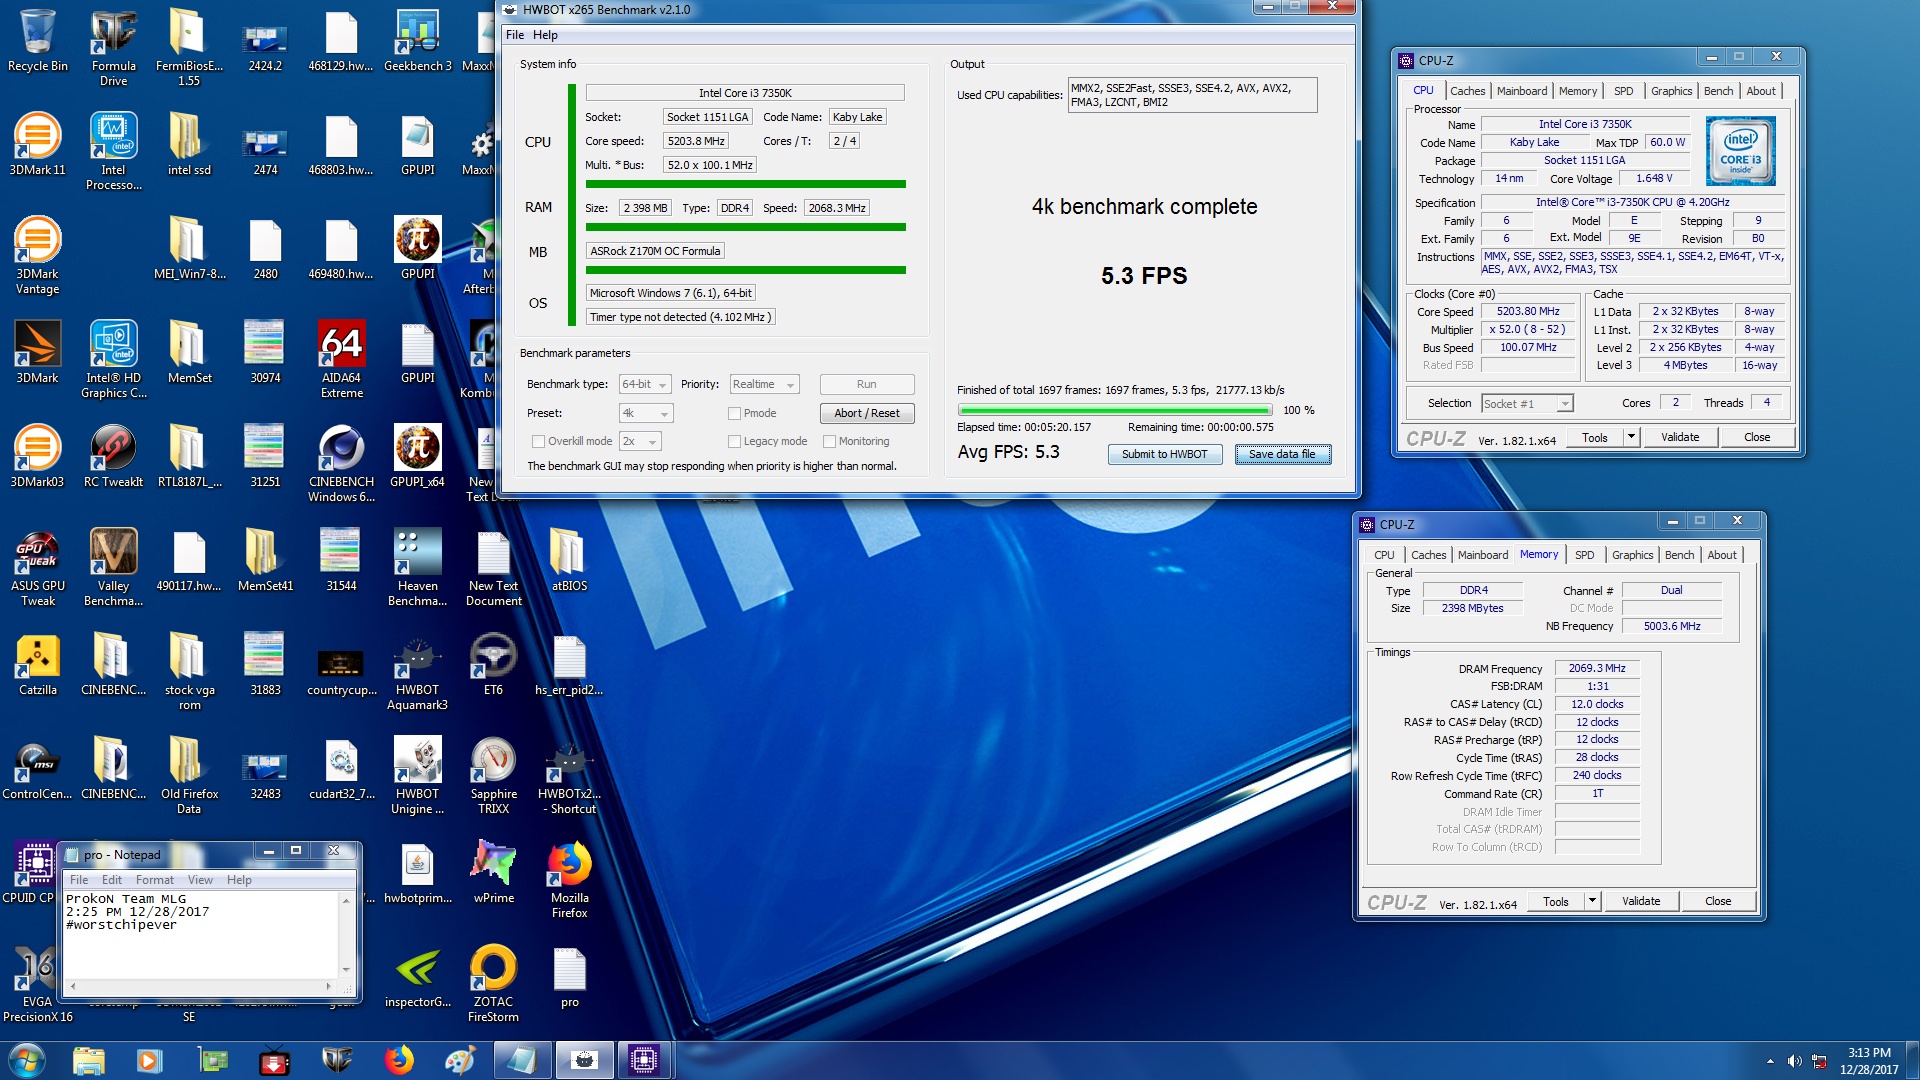
Task: Enable the Legacy mode checkbox
Action: [734, 441]
